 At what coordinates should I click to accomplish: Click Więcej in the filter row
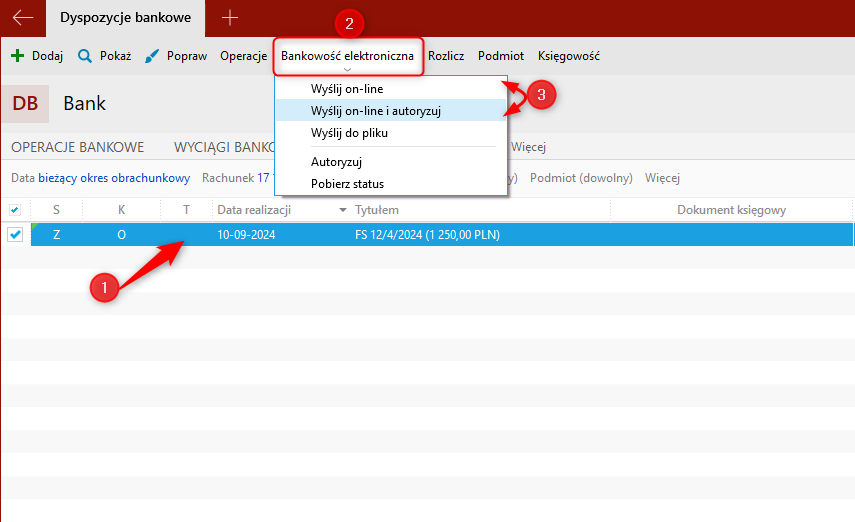[662, 178]
